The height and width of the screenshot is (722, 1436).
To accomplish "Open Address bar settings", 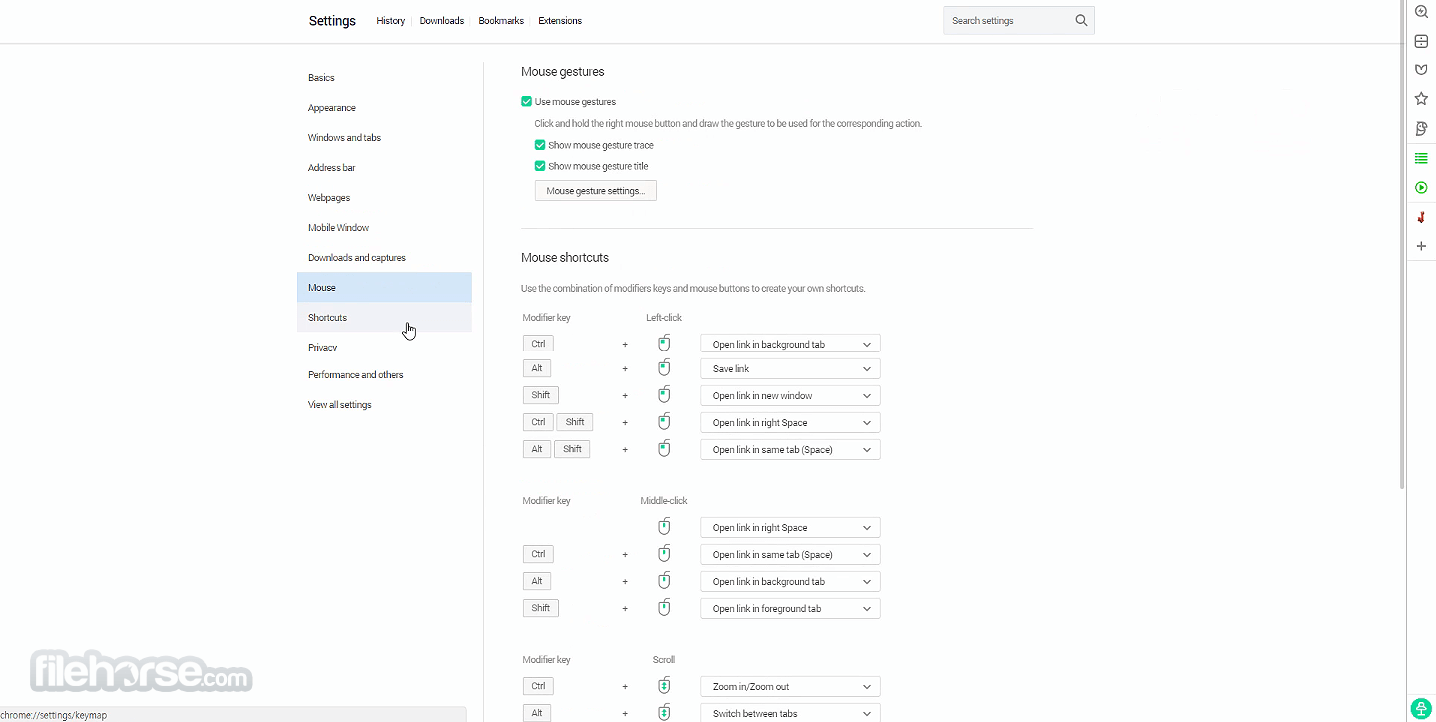I will coord(384,168).
